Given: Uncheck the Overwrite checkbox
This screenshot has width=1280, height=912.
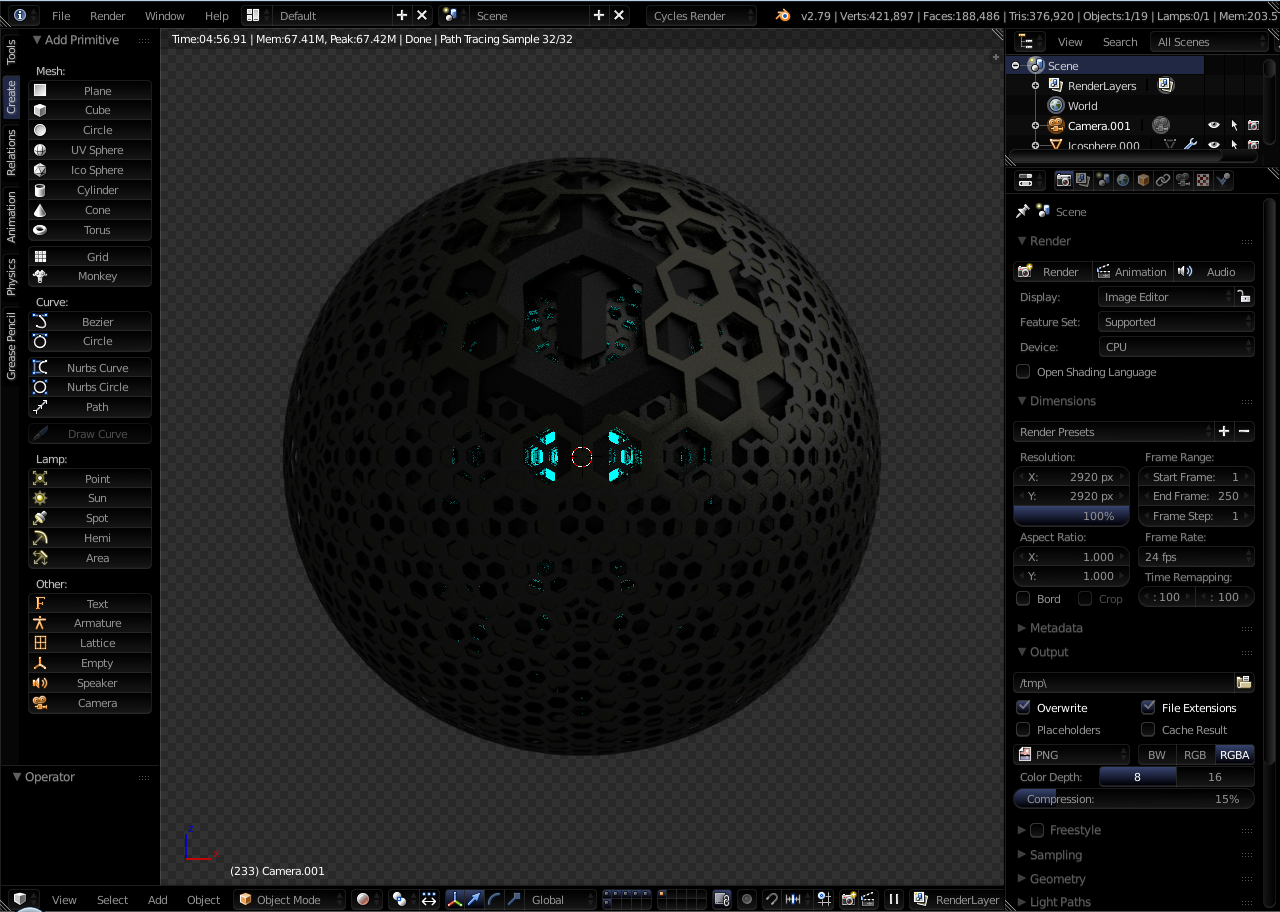Looking at the screenshot, I should [1023, 707].
